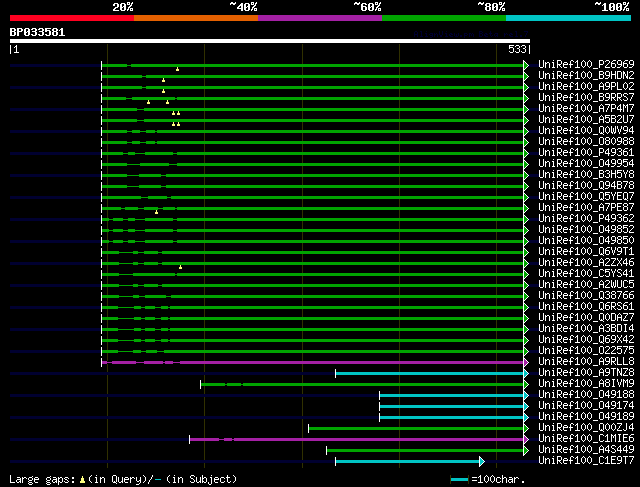Click the white BP033581 query sequence bar
640x487 pixels.
click(270, 41)
